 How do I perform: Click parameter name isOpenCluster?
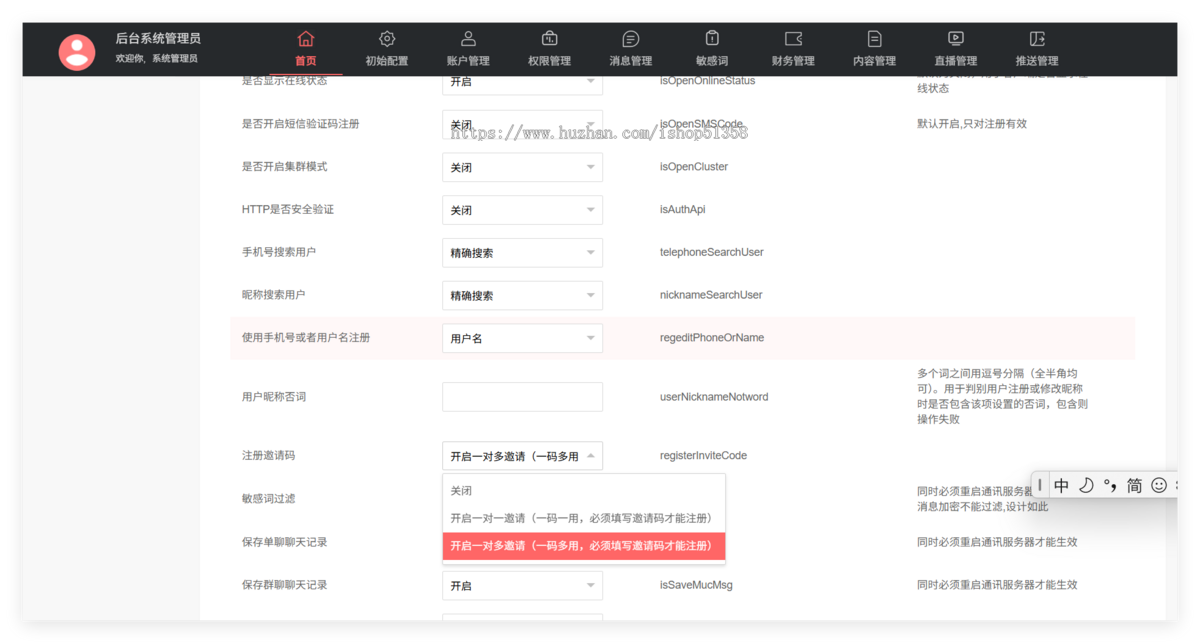coord(694,167)
